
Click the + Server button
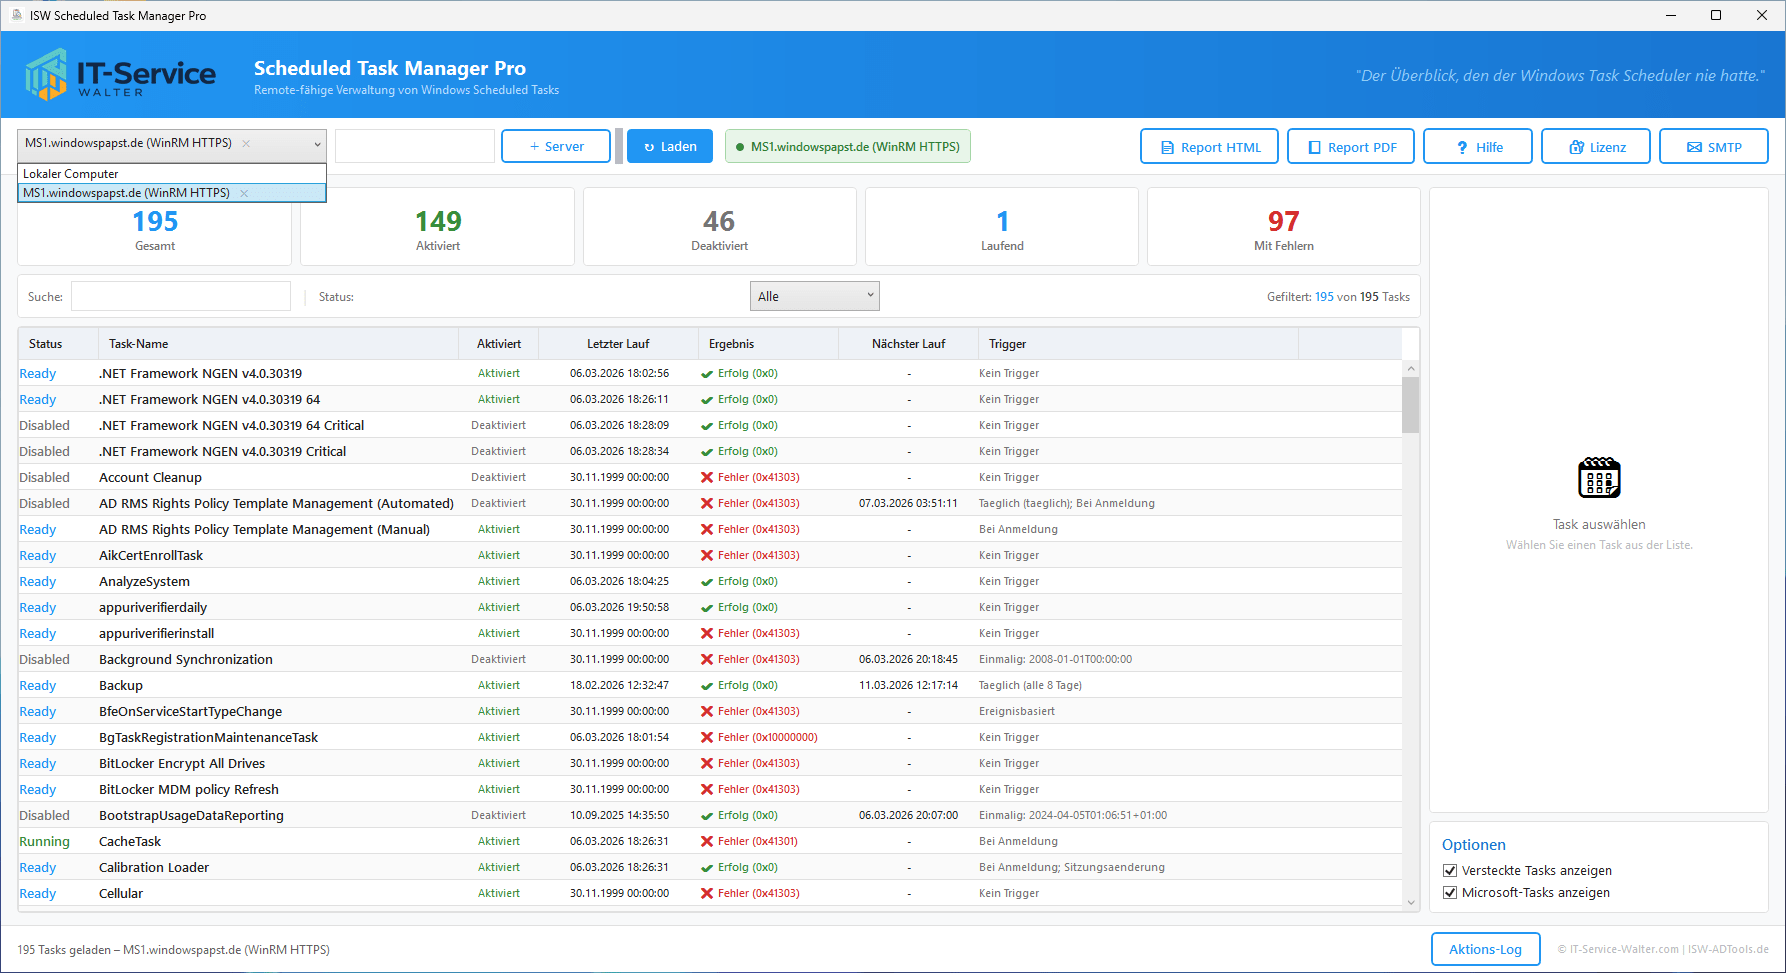coord(555,146)
